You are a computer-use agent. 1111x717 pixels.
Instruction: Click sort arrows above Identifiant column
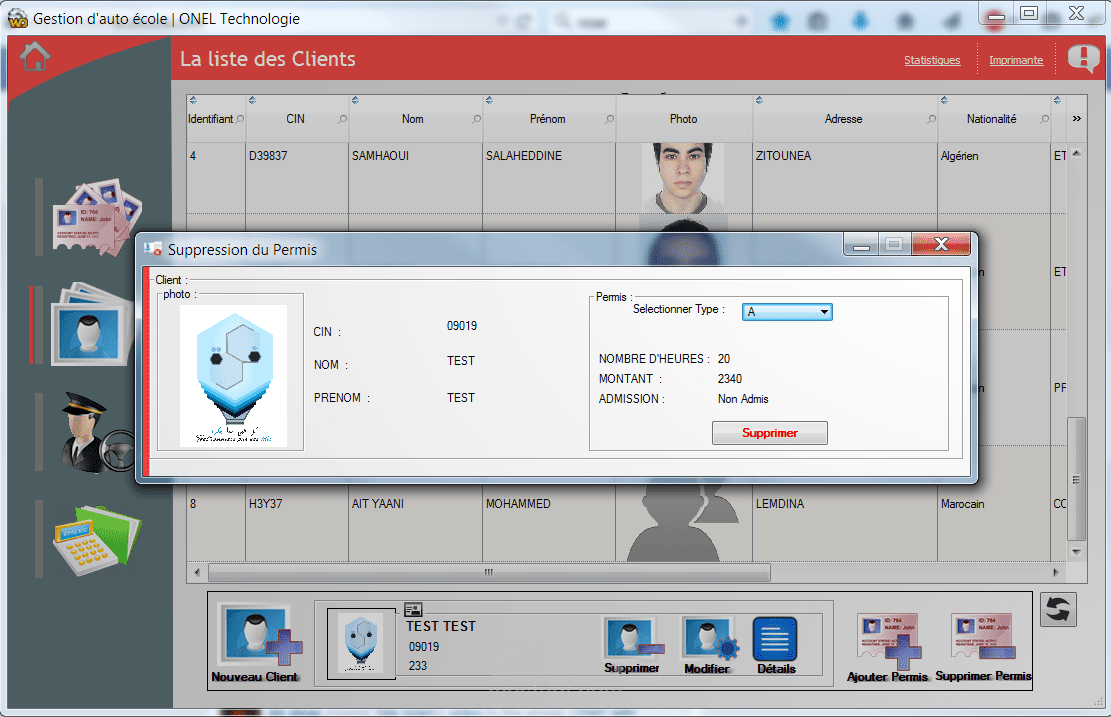click(x=193, y=100)
